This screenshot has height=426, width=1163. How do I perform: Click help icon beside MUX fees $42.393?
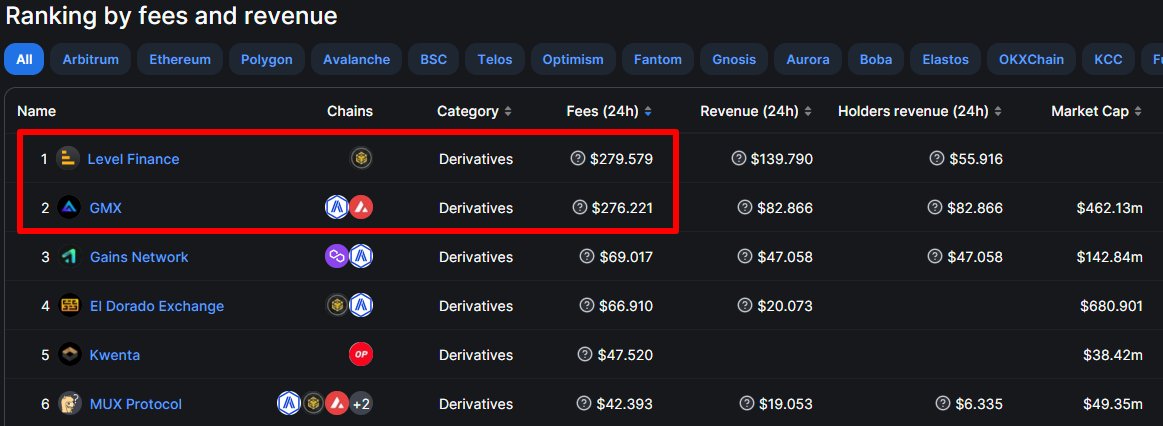click(x=584, y=403)
